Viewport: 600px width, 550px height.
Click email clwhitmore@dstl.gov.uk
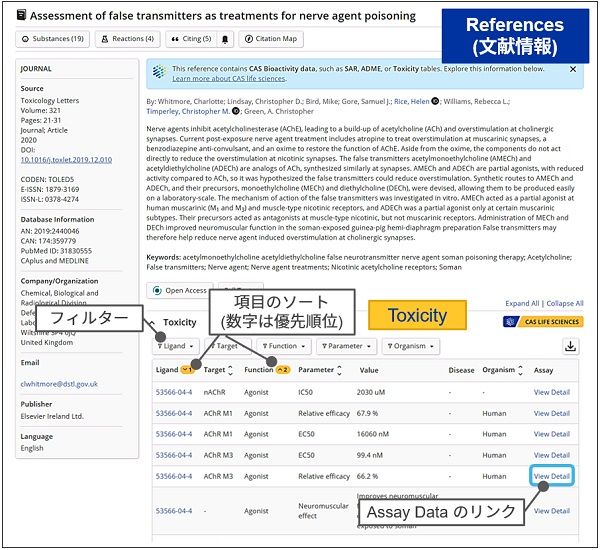click(x=59, y=384)
